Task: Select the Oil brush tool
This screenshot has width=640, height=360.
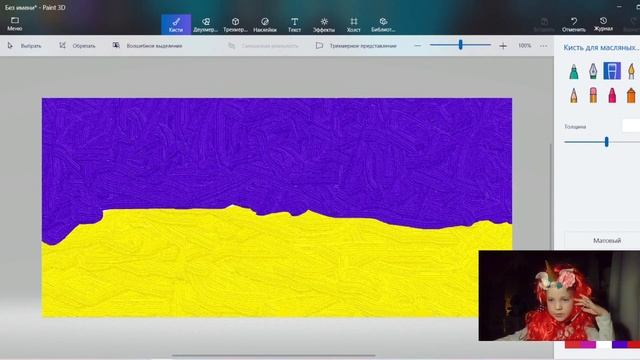Action: (612, 71)
